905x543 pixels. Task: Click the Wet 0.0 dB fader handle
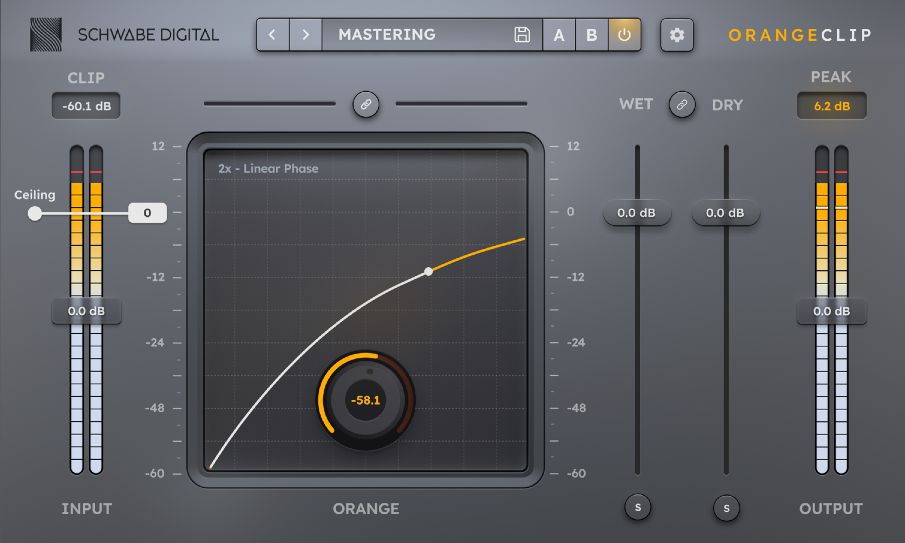pyautogui.click(x=637, y=213)
